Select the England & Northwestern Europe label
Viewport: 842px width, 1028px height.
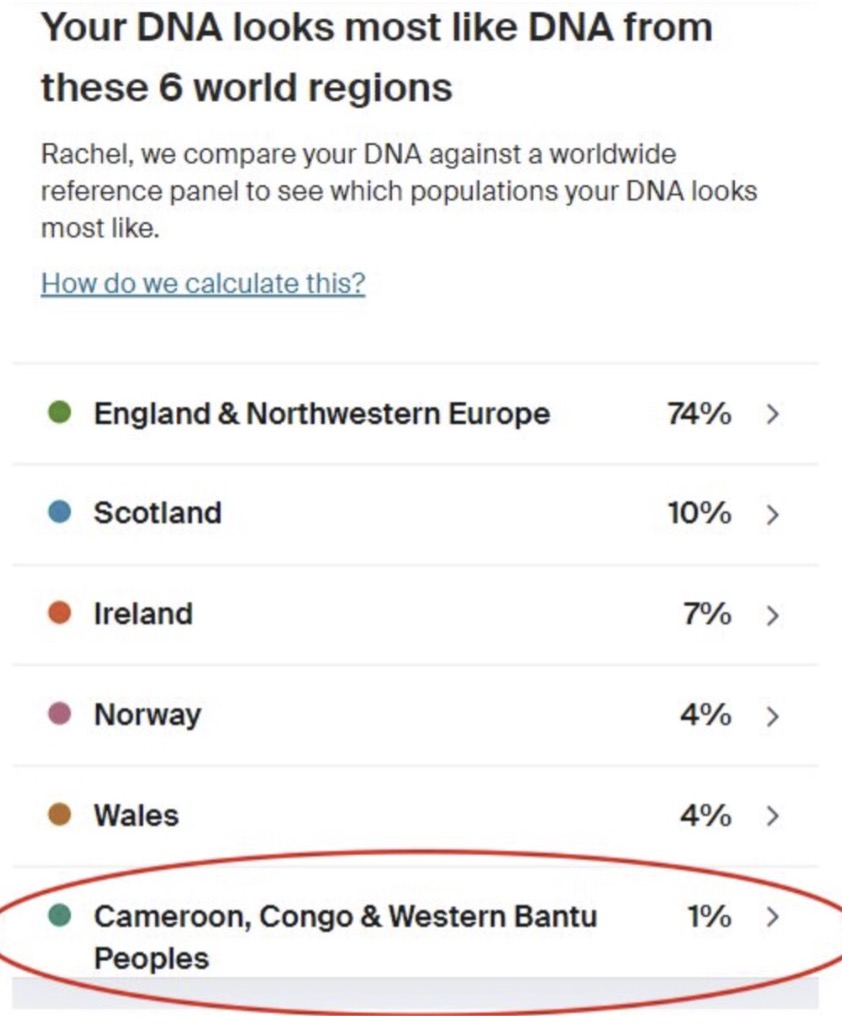tap(321, 413)
